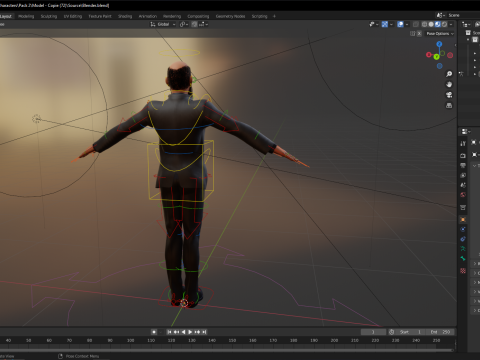Open the Modeling workspace tab
This screenshot has height=360, width=480.
tap(26, 16)
